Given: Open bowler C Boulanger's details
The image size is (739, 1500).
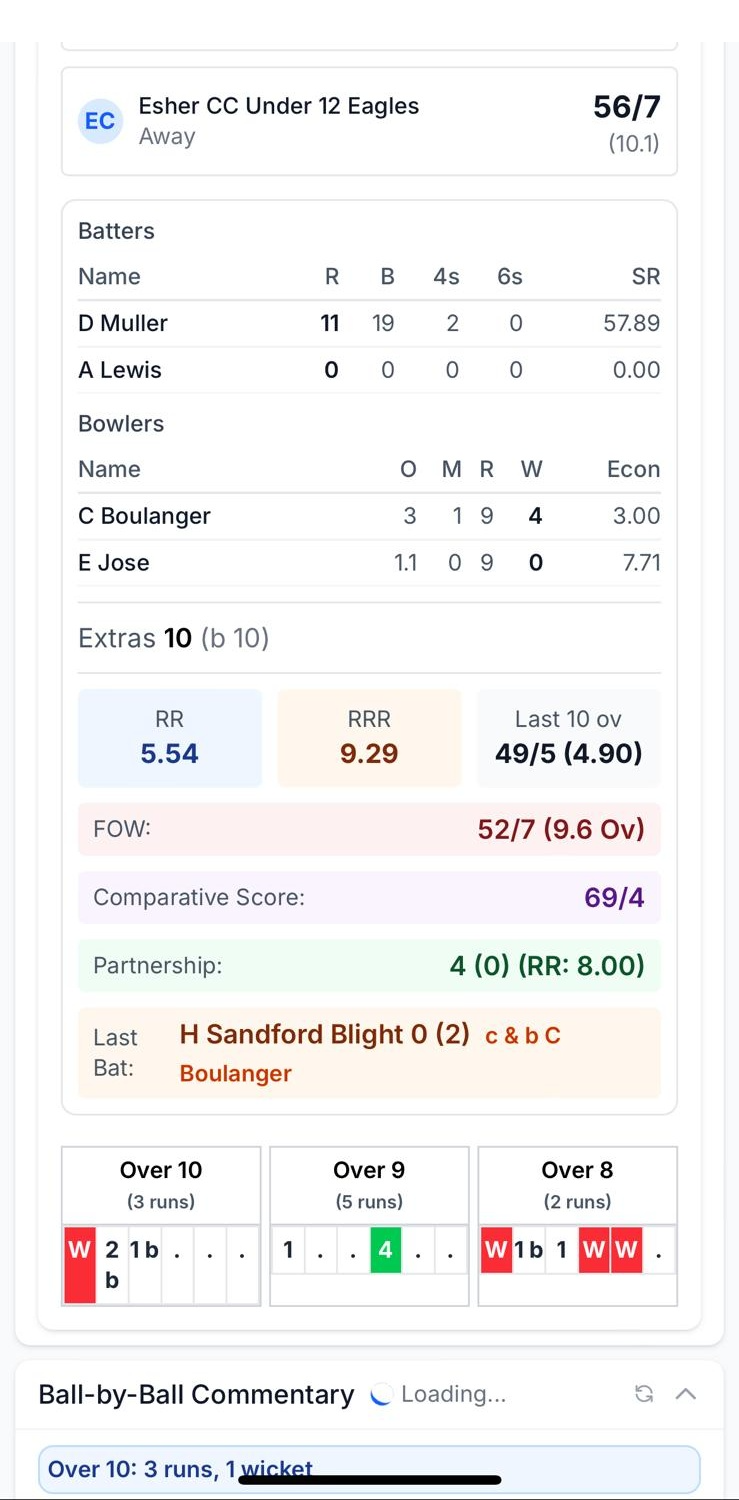Looking at the screenshot, I should [x=144, y=516].
